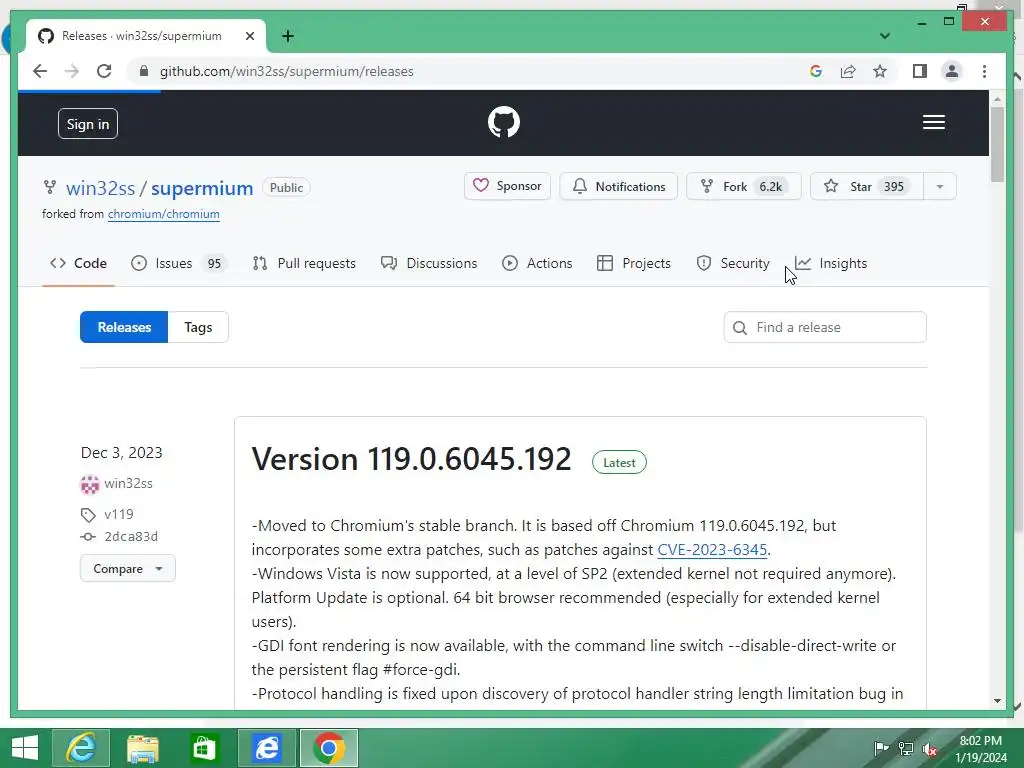Viewport: 1024px width, 768px height.
Task: Click the Action Center flag tray icon
Action: 881,748
